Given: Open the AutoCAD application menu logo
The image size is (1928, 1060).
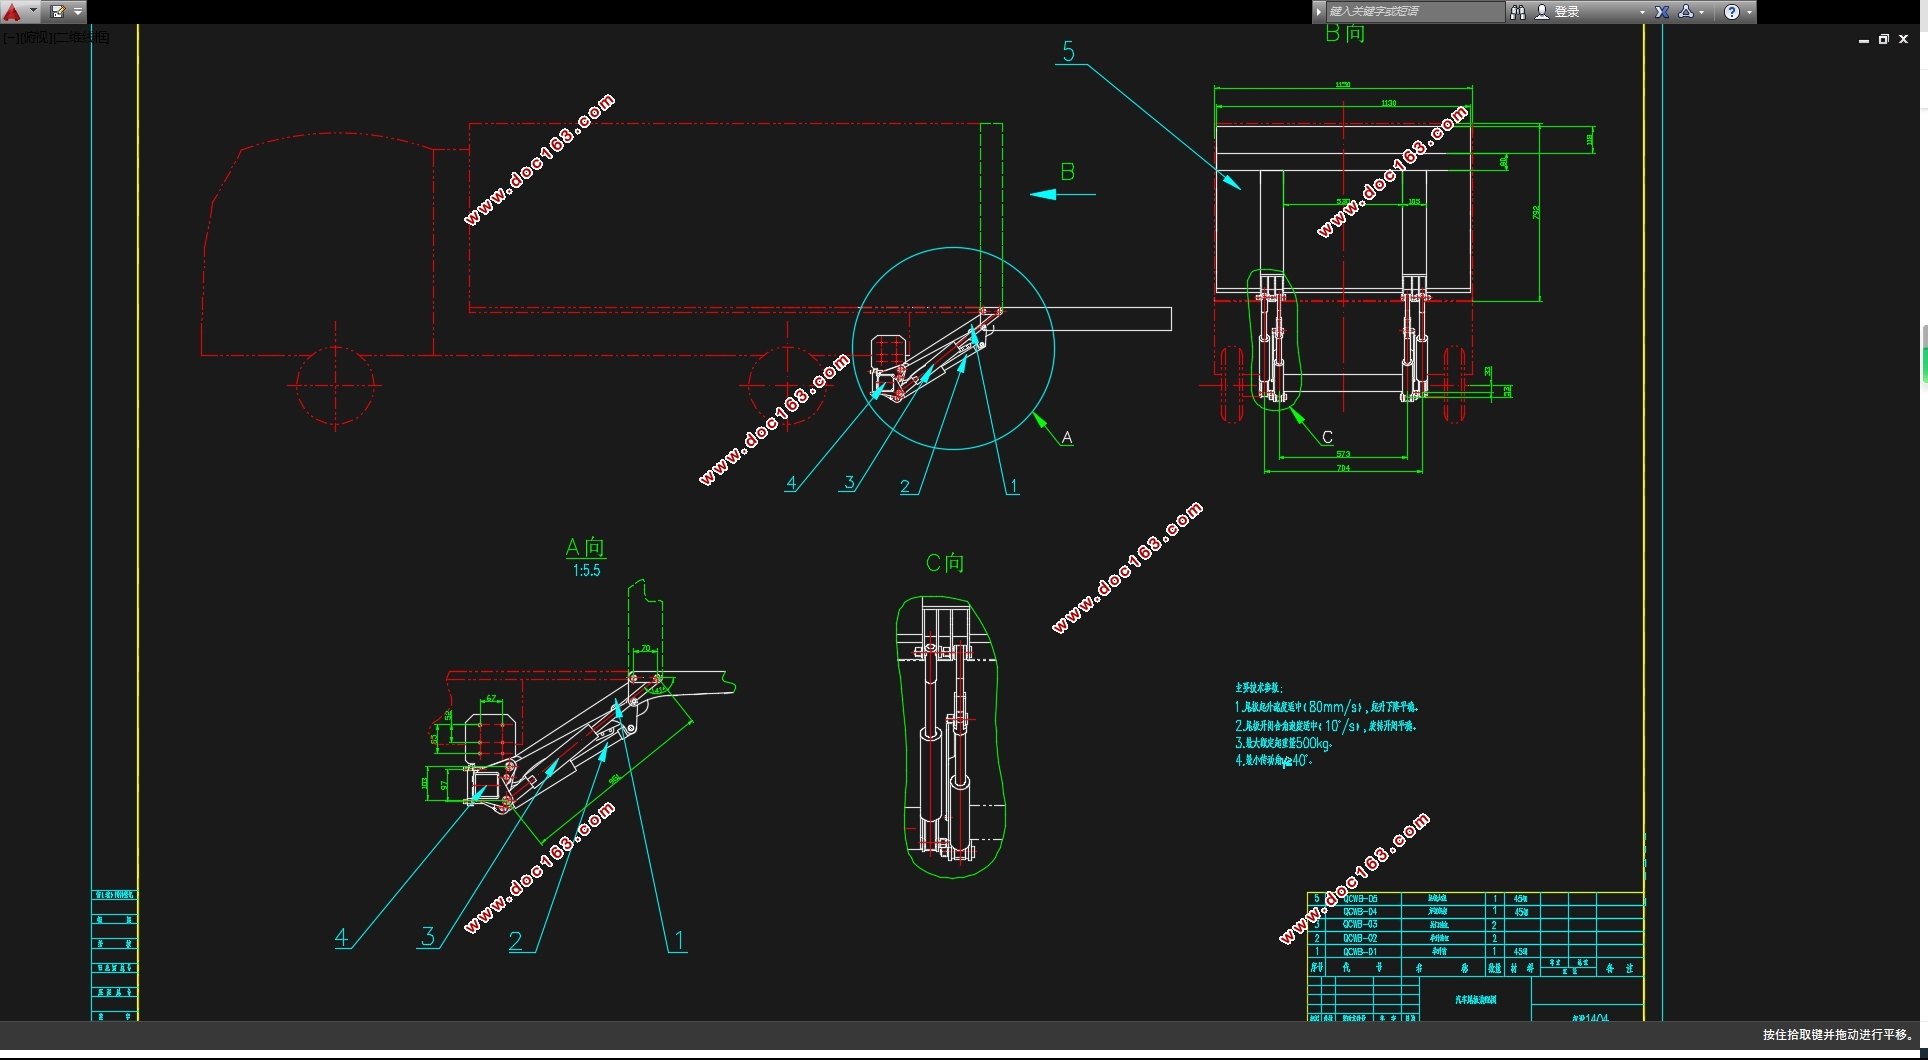Looking at the screenshot, I should click(x=12, y=12).
